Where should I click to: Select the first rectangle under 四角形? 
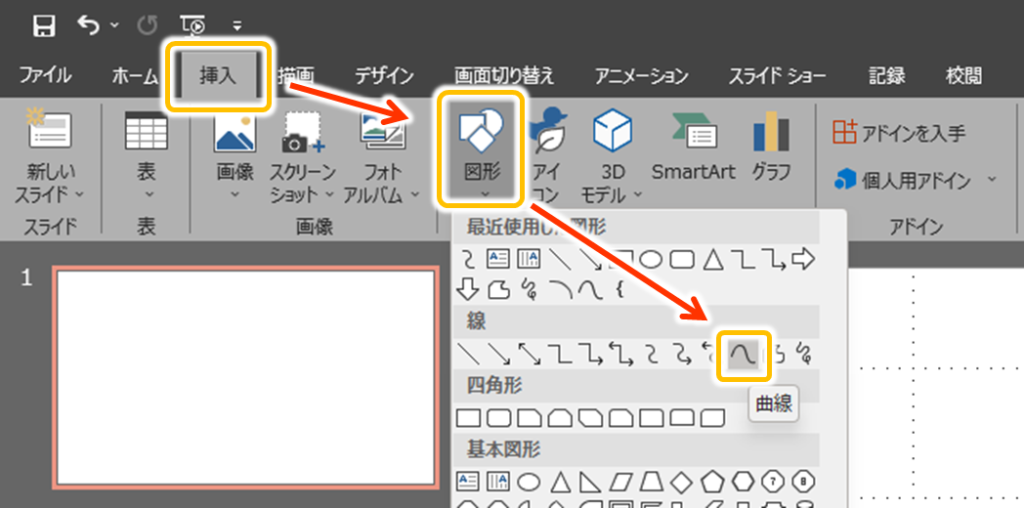tap(468, 415)
